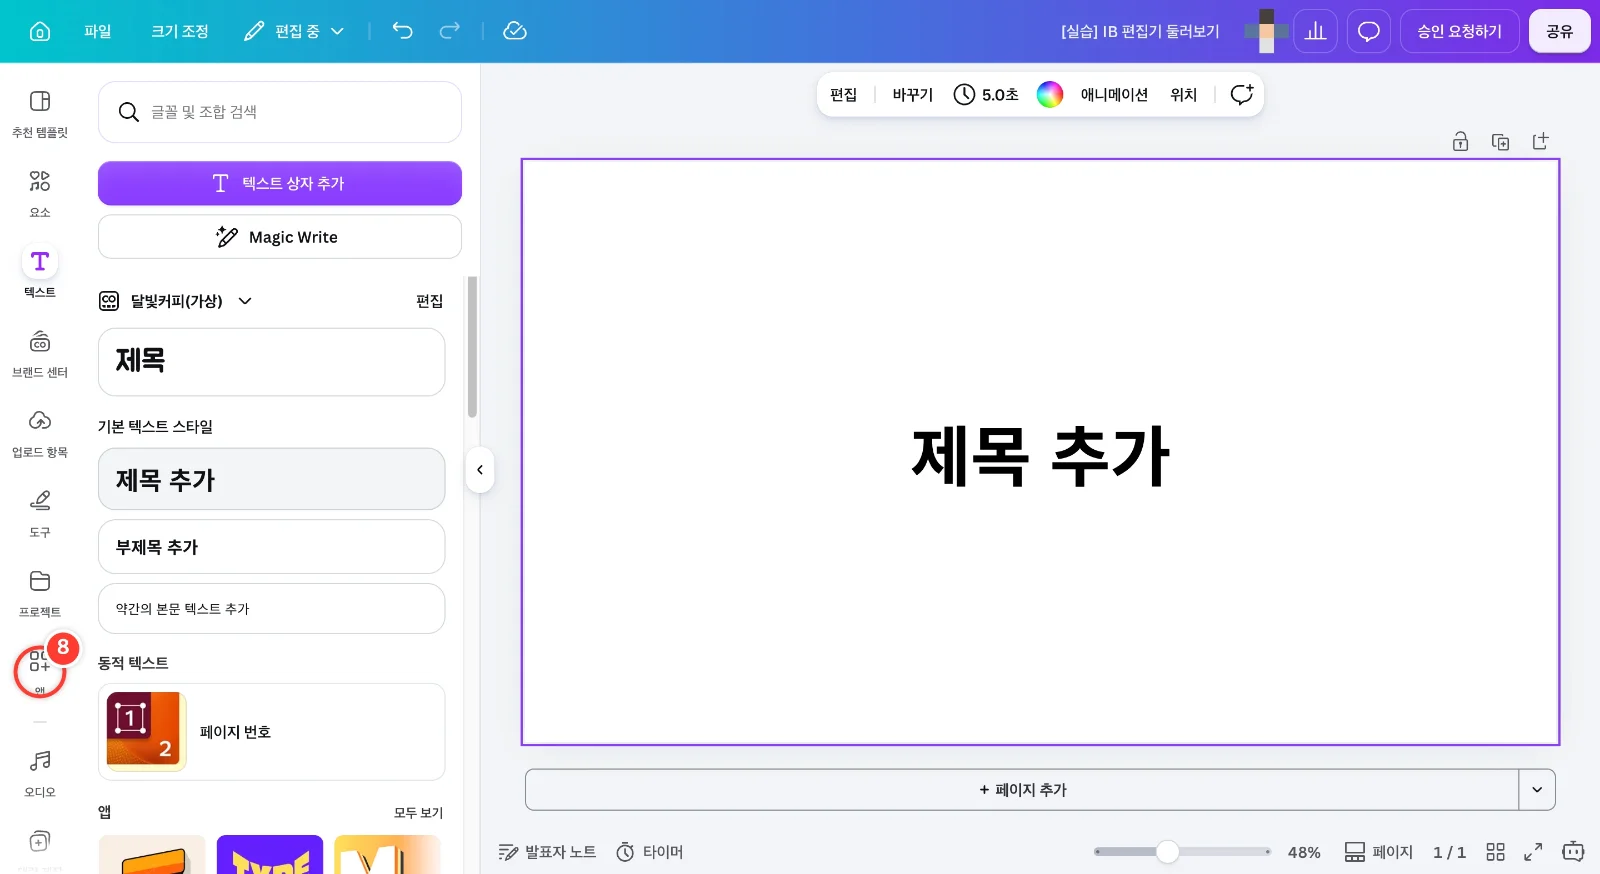
Task: Click 편집 link beside brand kit
Action: point(430,301)
